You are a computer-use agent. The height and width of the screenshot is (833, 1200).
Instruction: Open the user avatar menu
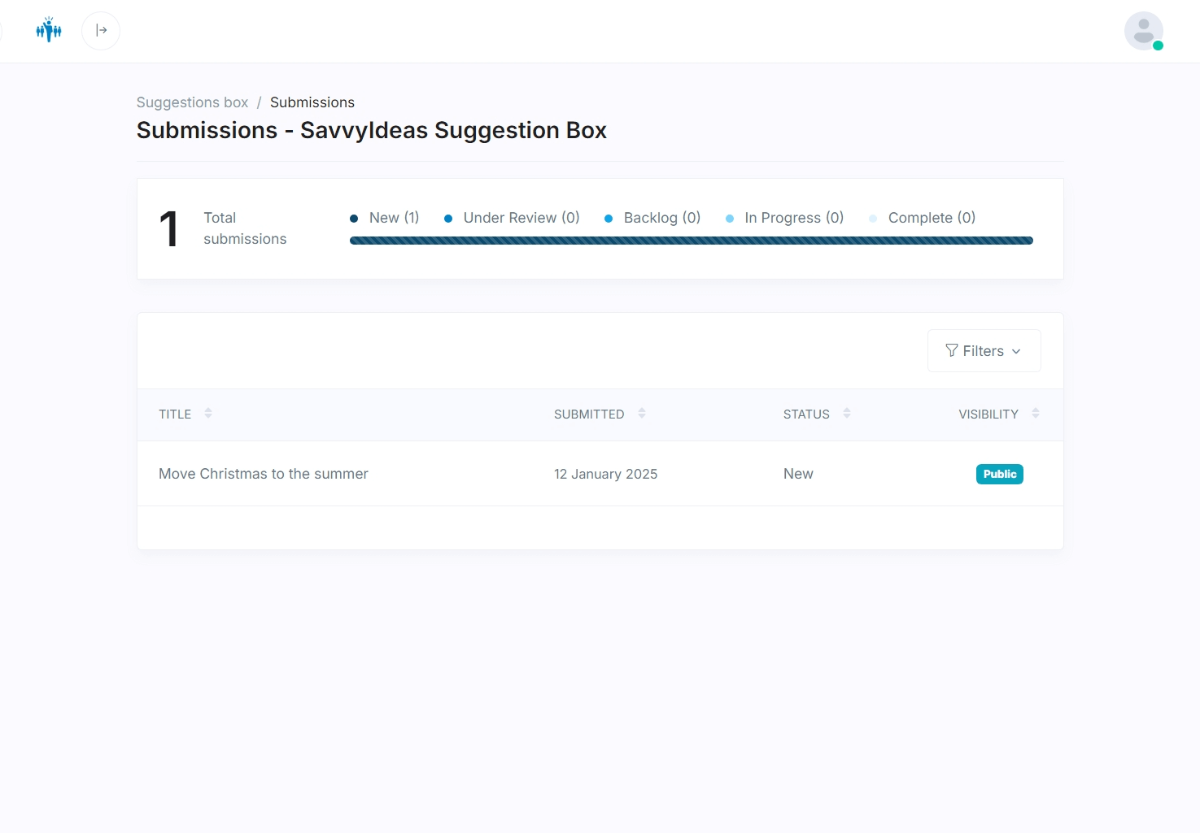(x=1143, y=31)
